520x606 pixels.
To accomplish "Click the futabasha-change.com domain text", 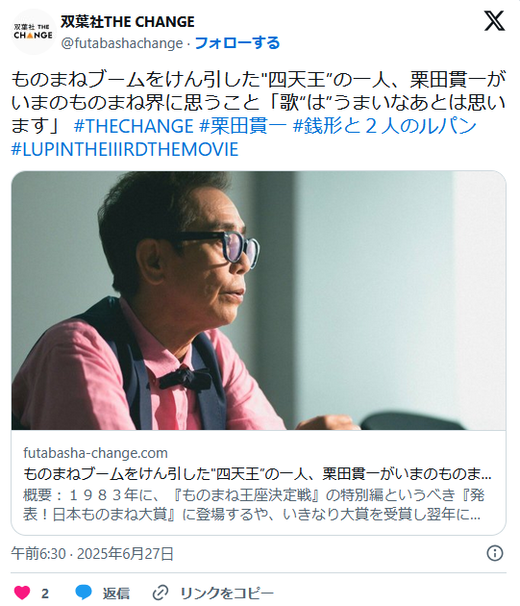I will [x=95, y=453].
